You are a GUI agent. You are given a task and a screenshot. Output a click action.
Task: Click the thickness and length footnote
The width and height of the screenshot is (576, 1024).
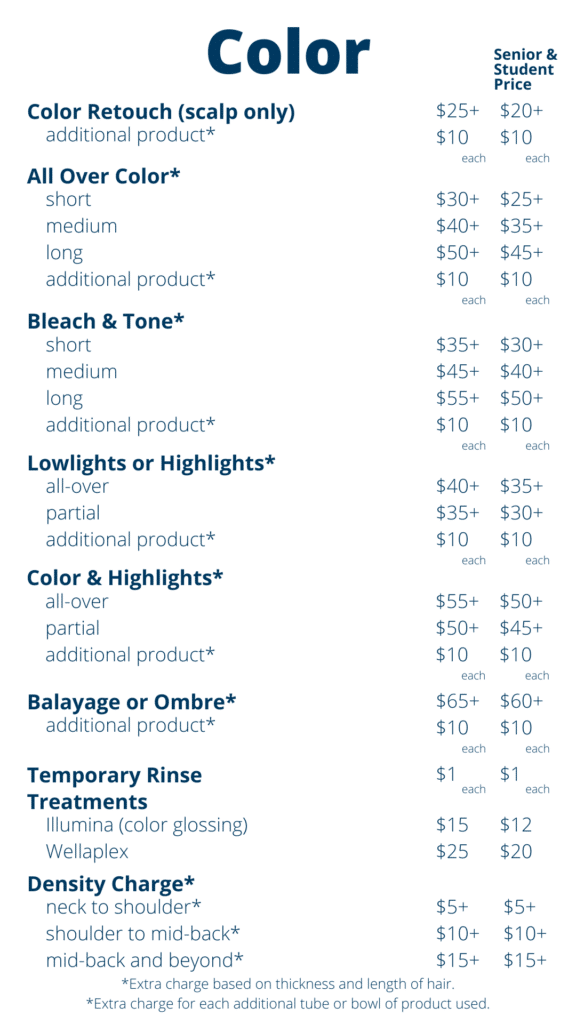288,984
